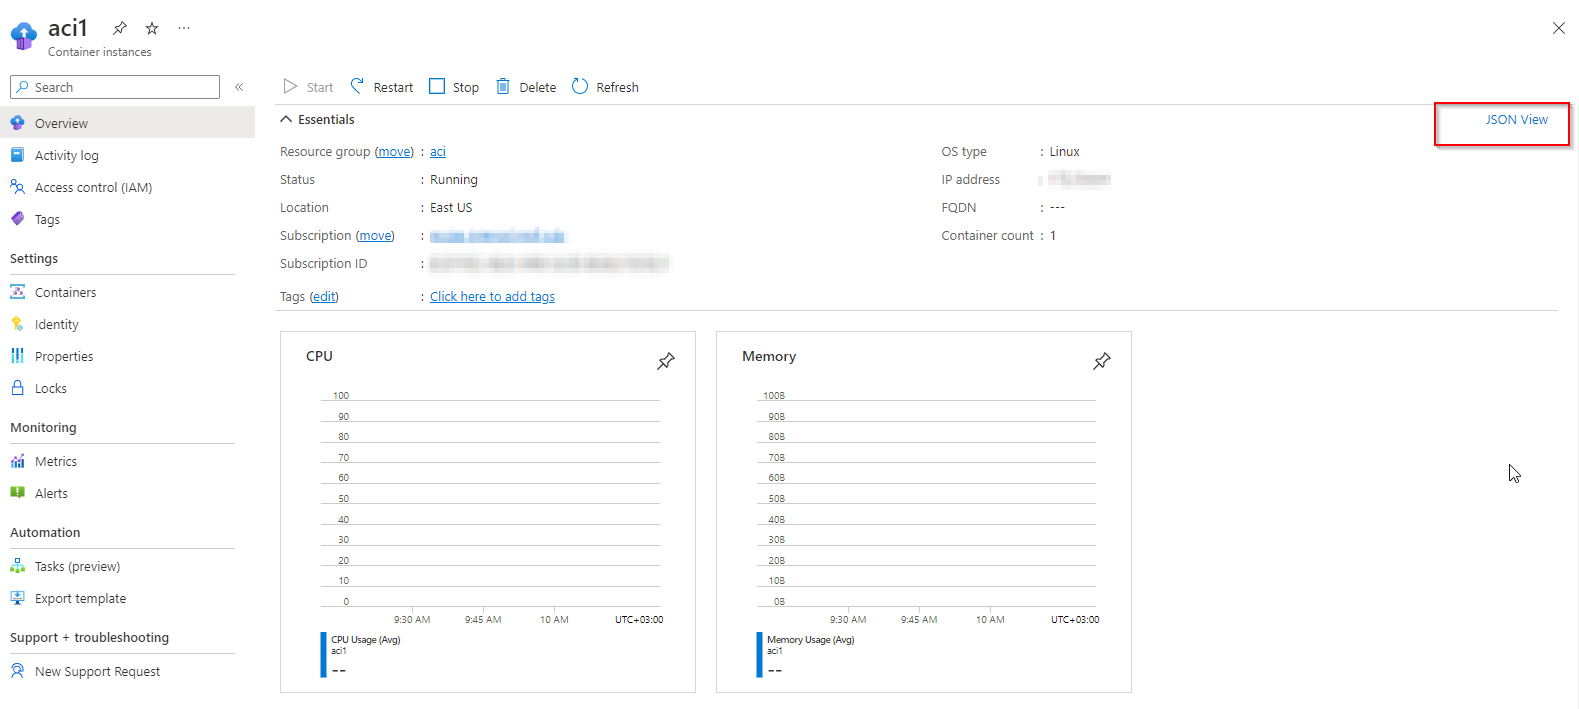This screenshot has width=1579, height=709.
Task: Click the Restart circular arrow icon
Action: [x=357, y=86]
